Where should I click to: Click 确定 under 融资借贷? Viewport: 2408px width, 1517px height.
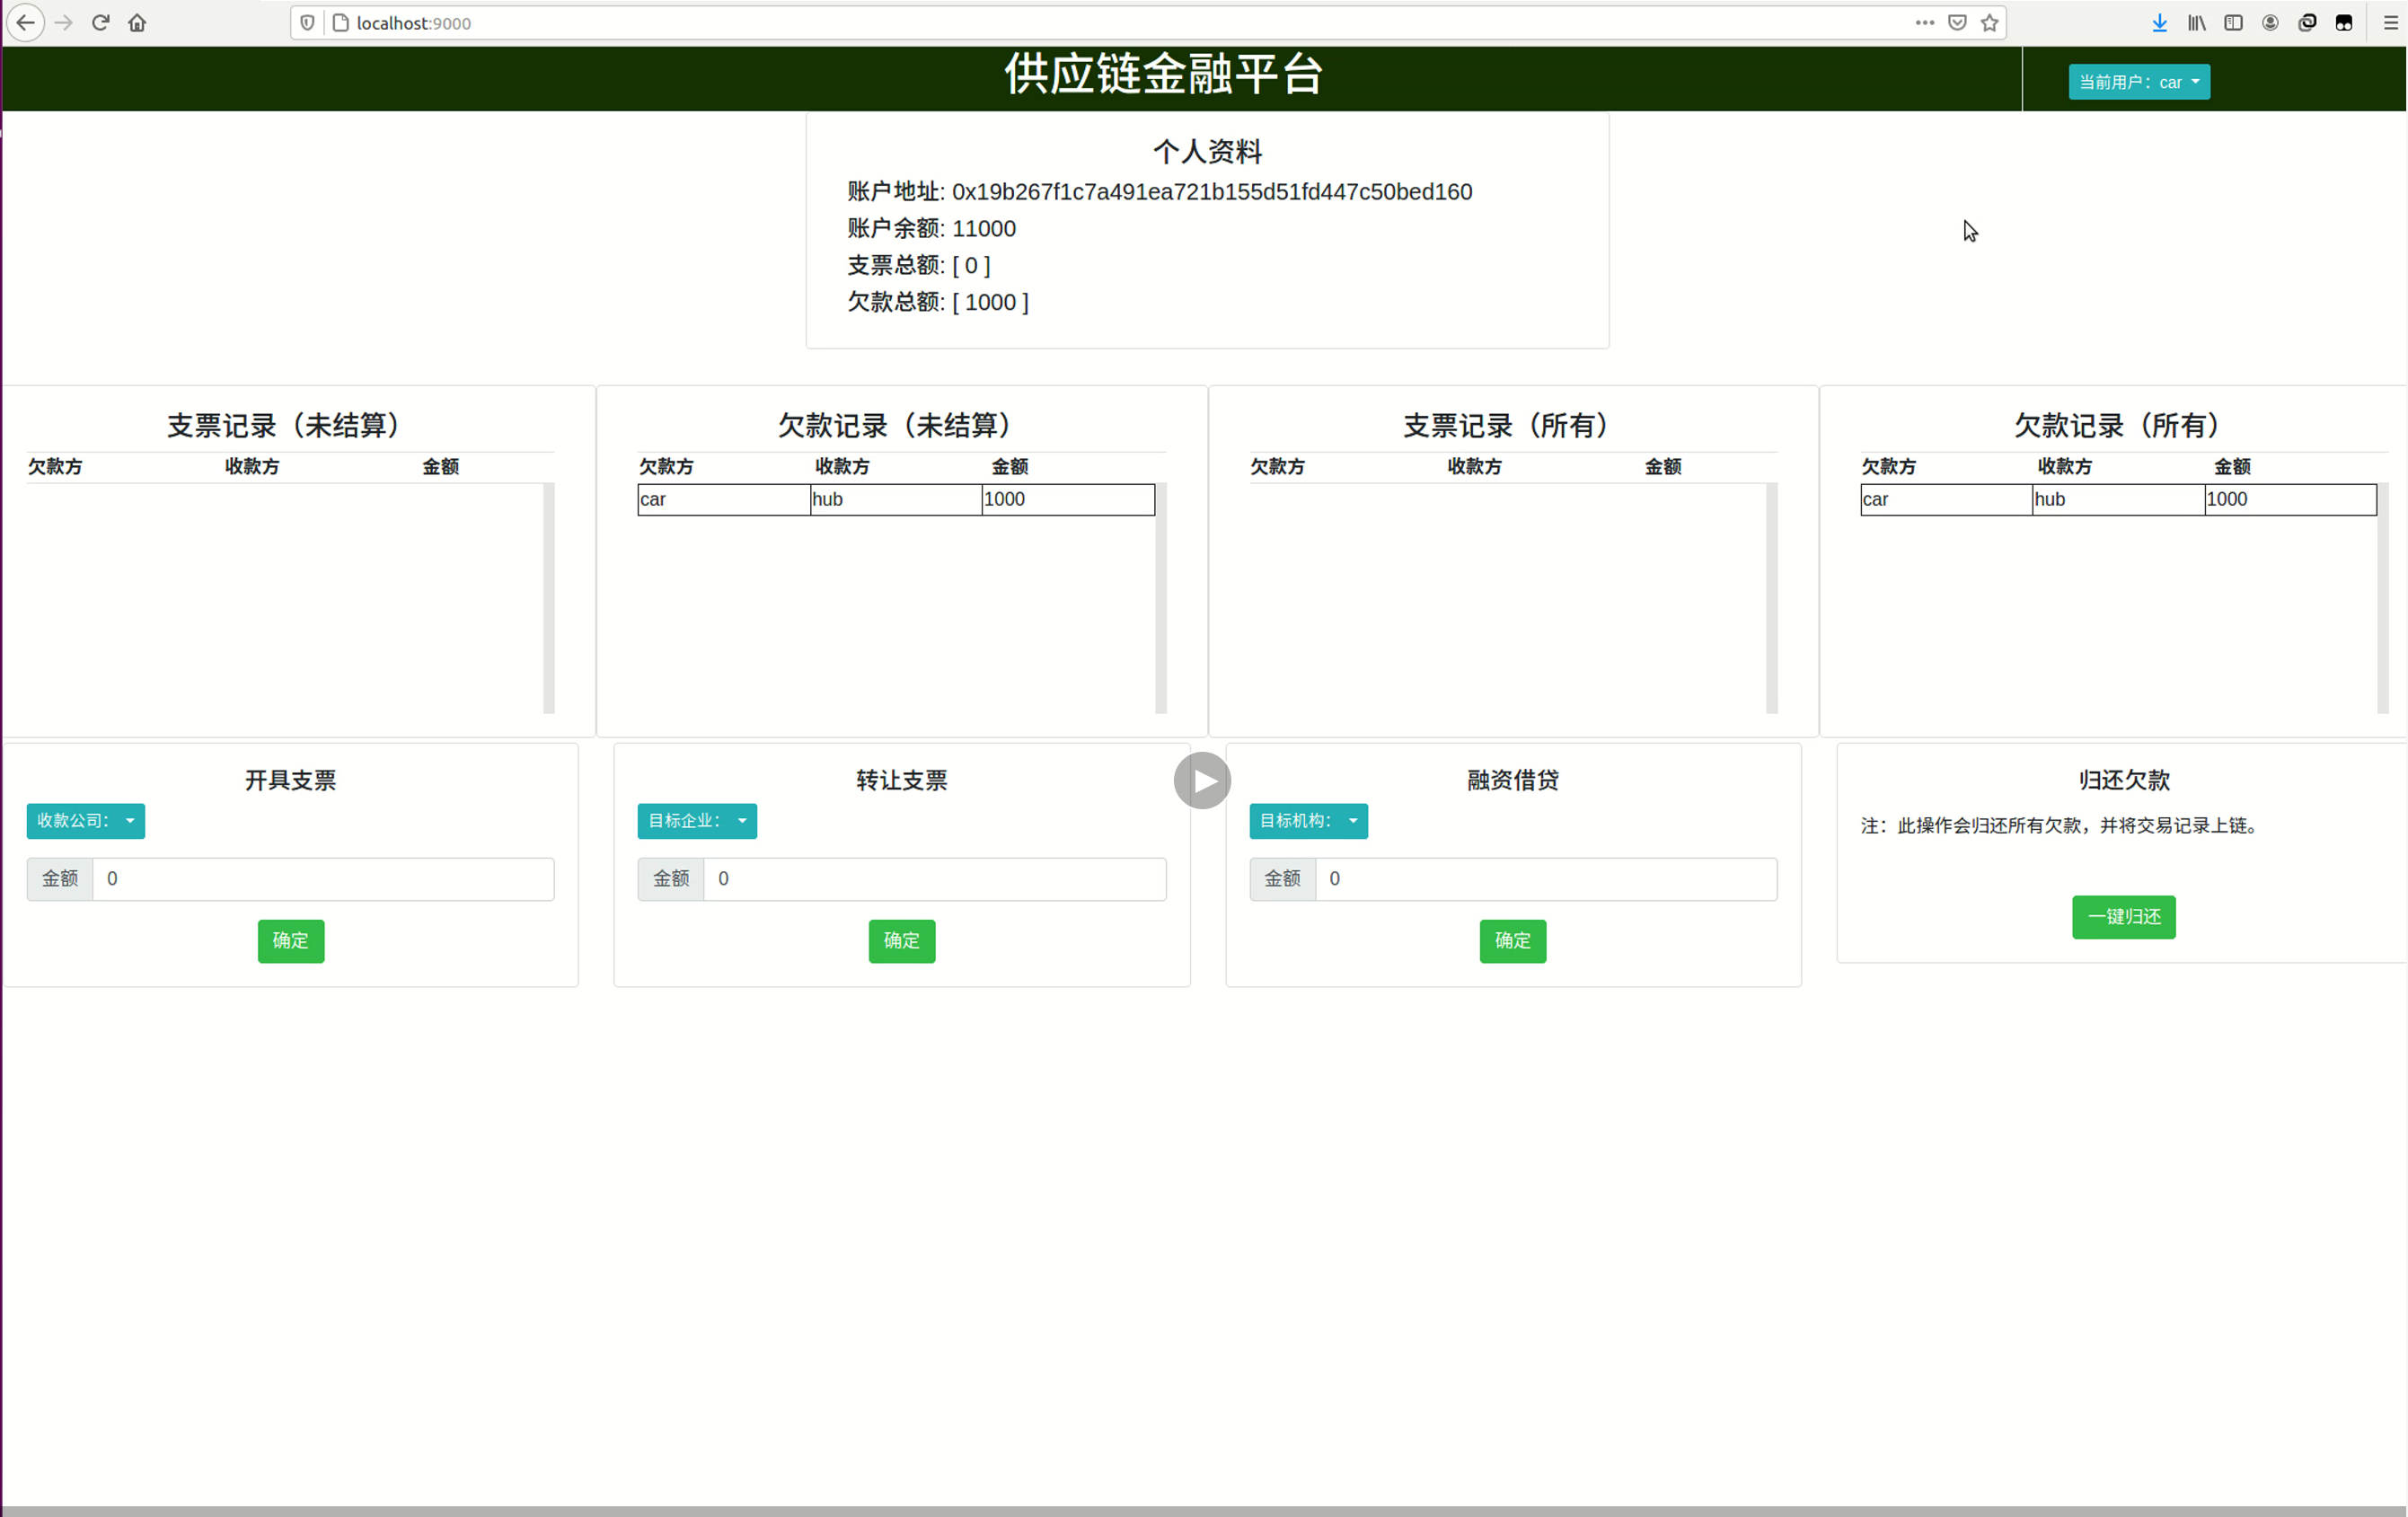coord(1512,941)
